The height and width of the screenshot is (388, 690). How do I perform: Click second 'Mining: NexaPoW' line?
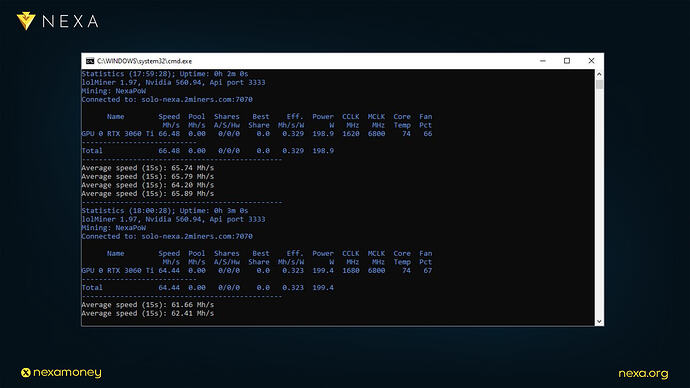(x=114, y=228)
